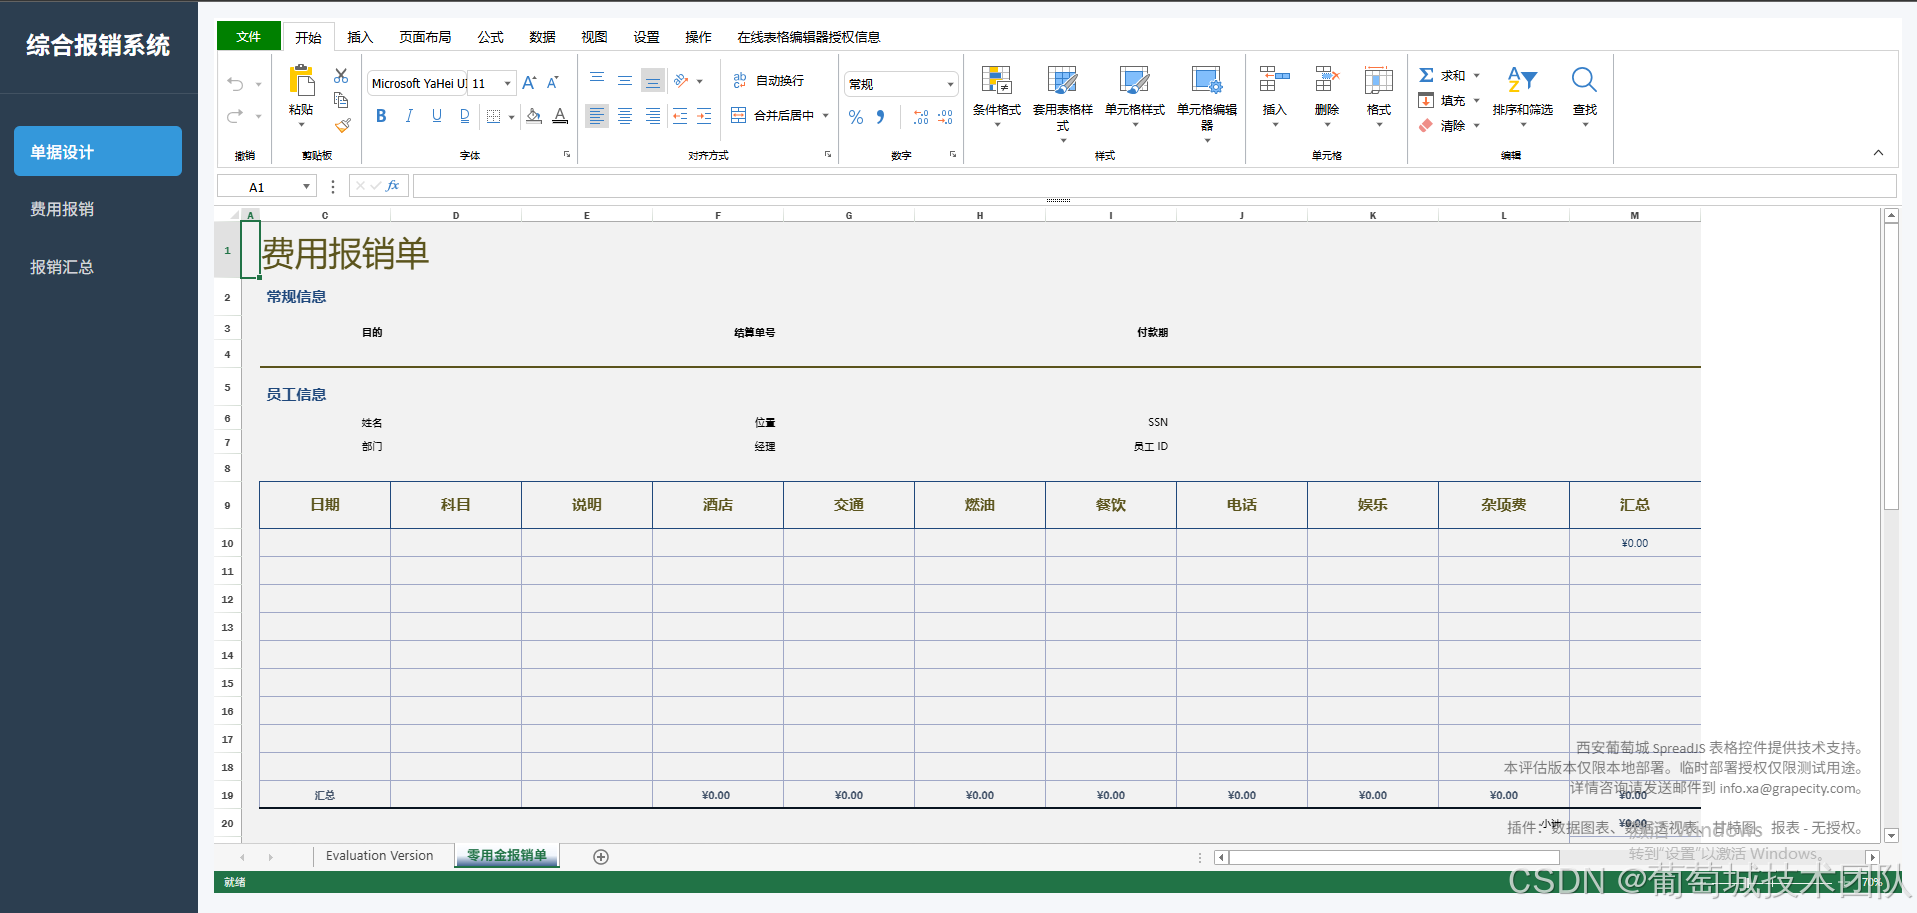This screenshot has width=1917, height=913.
Task: Apply percent style number format
Action: (x=856, y=117)
